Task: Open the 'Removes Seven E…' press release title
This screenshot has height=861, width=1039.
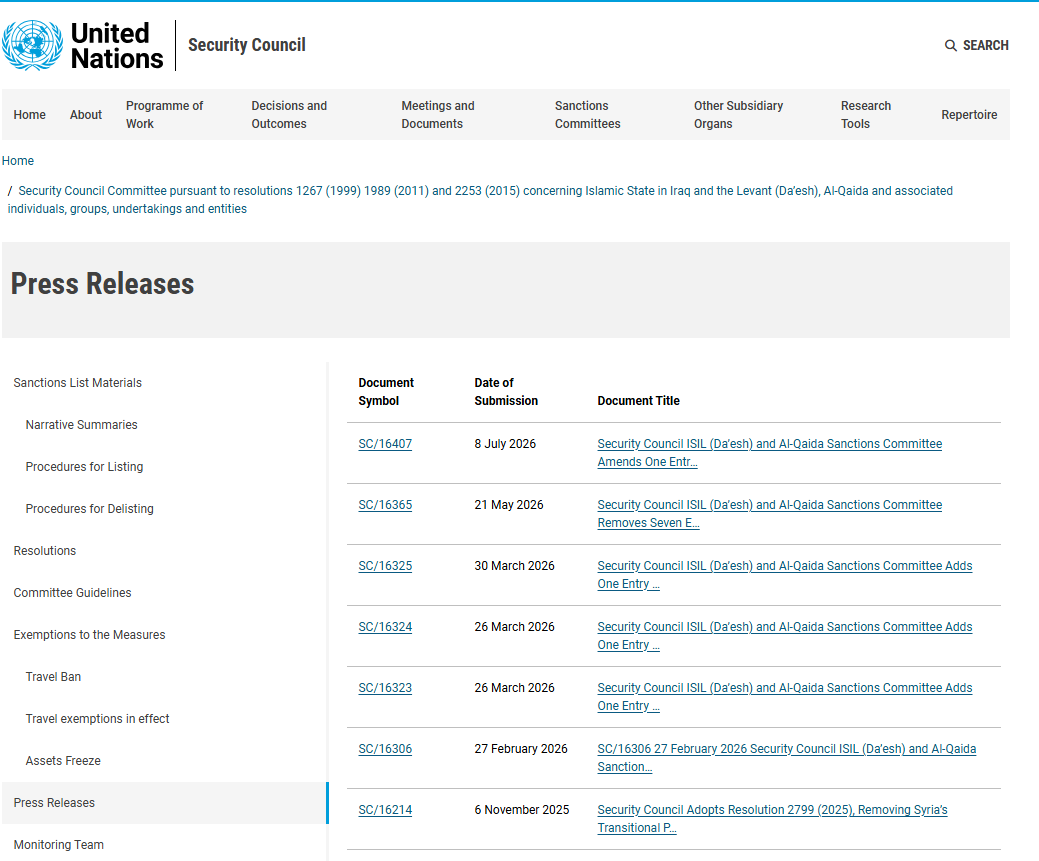Action: coord(769,514)
